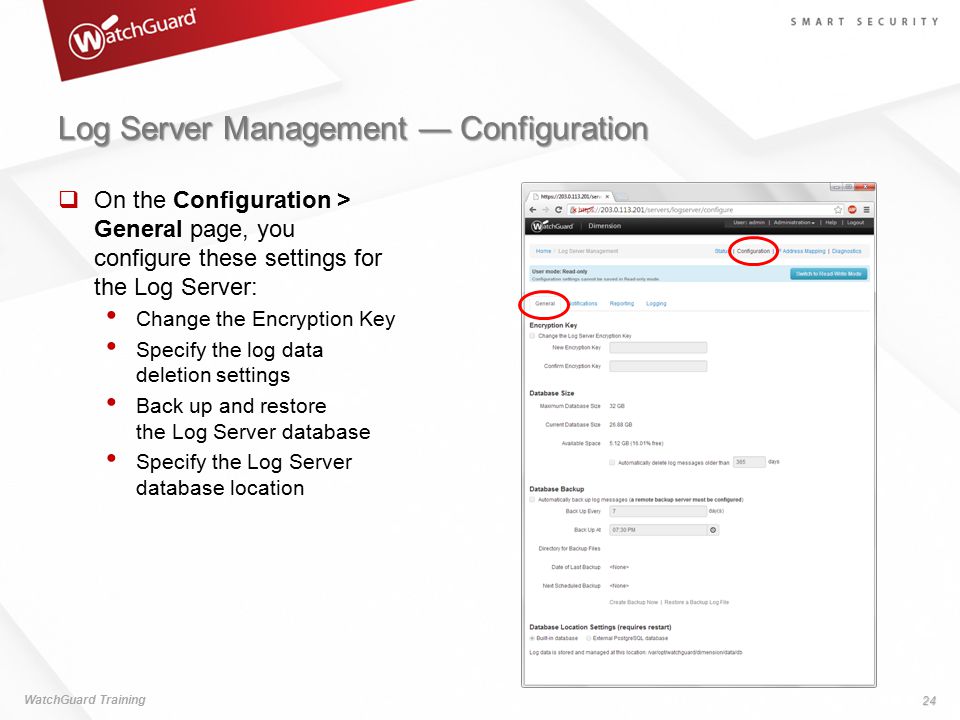Click the browser forward arrow
This screenshot has width=960, height=720.
[x=546, y=209]
